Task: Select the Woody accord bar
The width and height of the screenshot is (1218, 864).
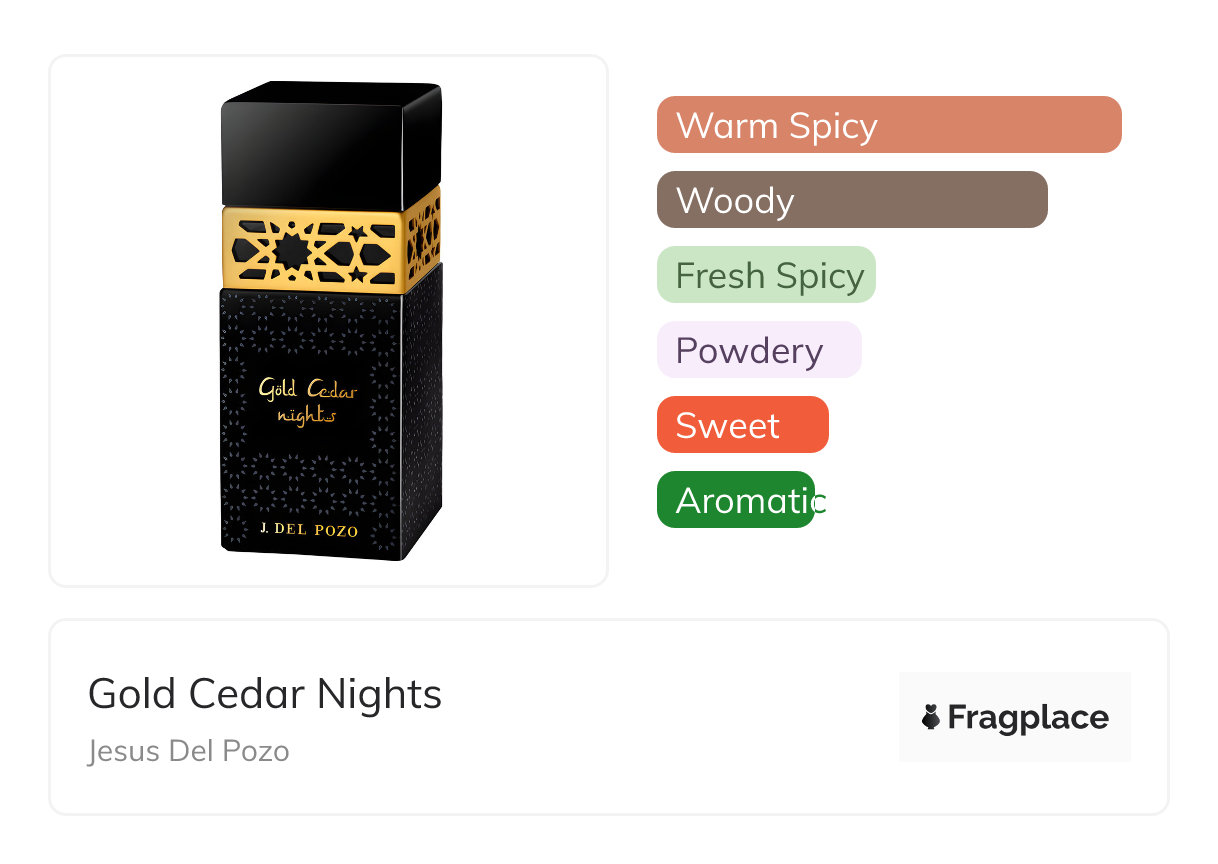Action: pos(851,200)
